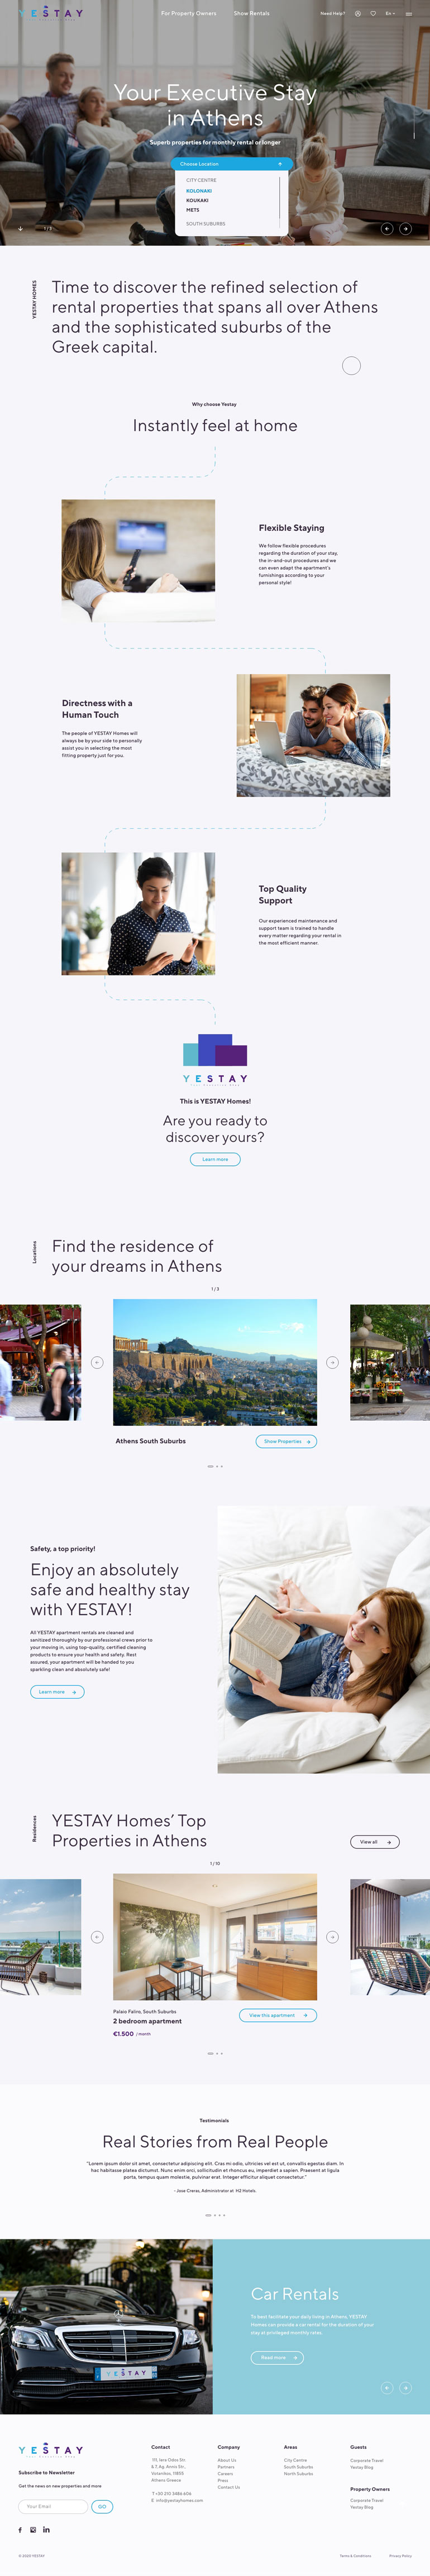Open For Property Owners menu item
This screenshot has height=2576, width=430.
click(x=189, y=13)
